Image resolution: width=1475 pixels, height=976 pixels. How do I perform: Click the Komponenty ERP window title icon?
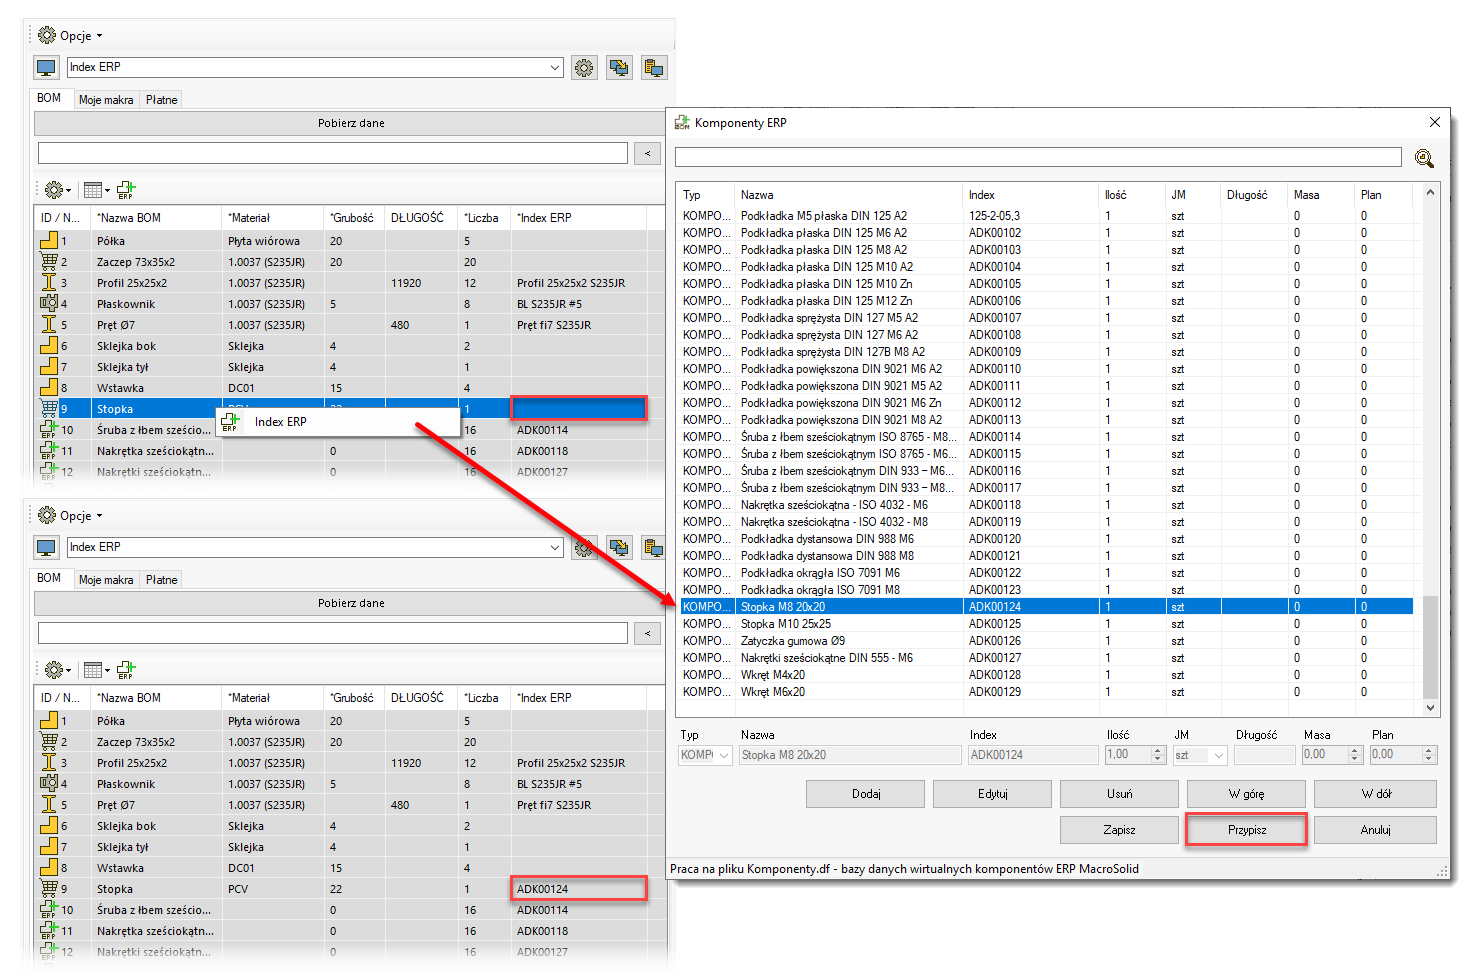coord(682,123)
